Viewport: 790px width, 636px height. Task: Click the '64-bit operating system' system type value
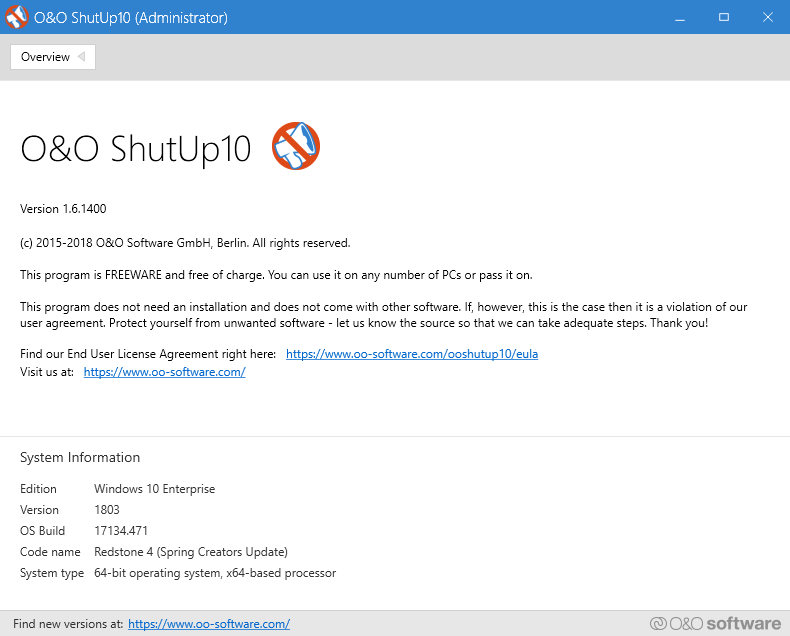pos(215,573)
